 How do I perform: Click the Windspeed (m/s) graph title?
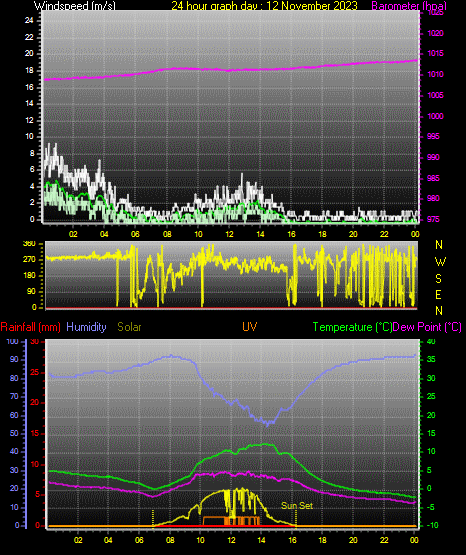click(75, 6)
